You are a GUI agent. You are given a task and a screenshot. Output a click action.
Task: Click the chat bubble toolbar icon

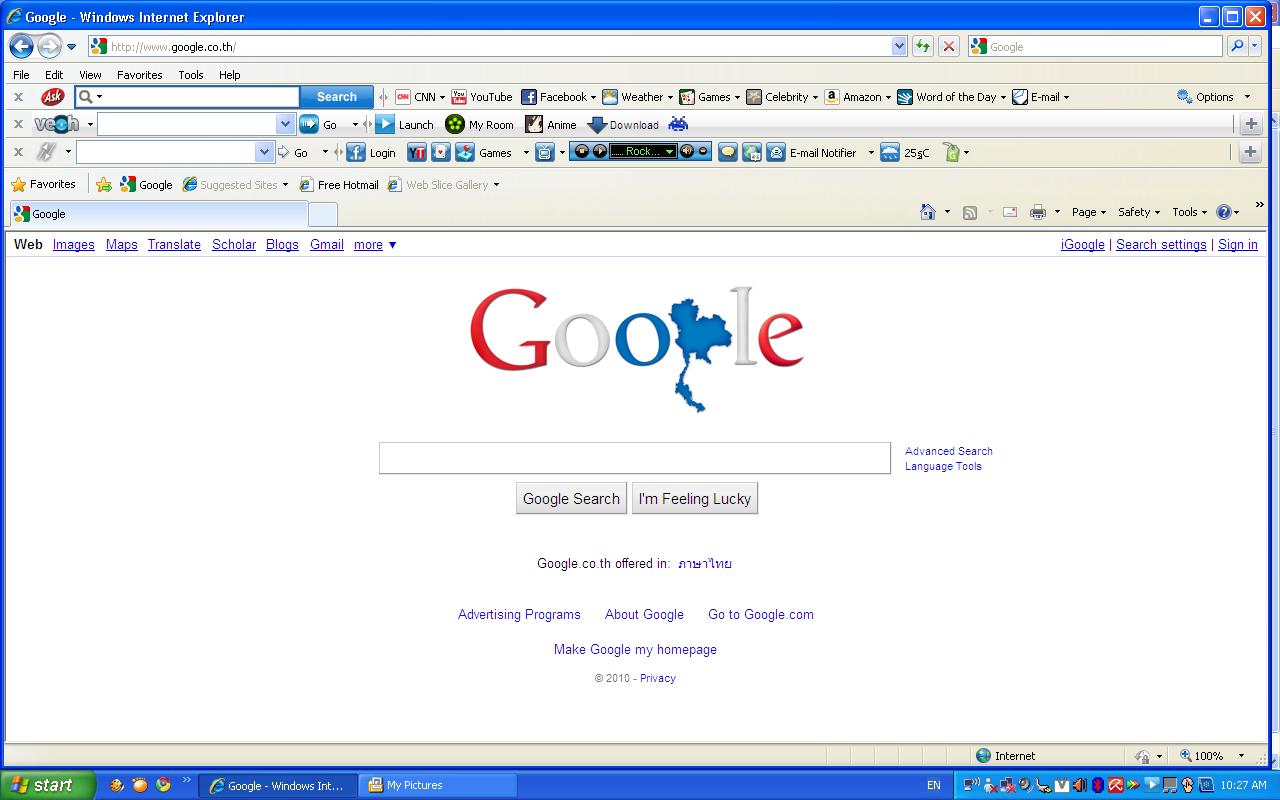point(728,152)
